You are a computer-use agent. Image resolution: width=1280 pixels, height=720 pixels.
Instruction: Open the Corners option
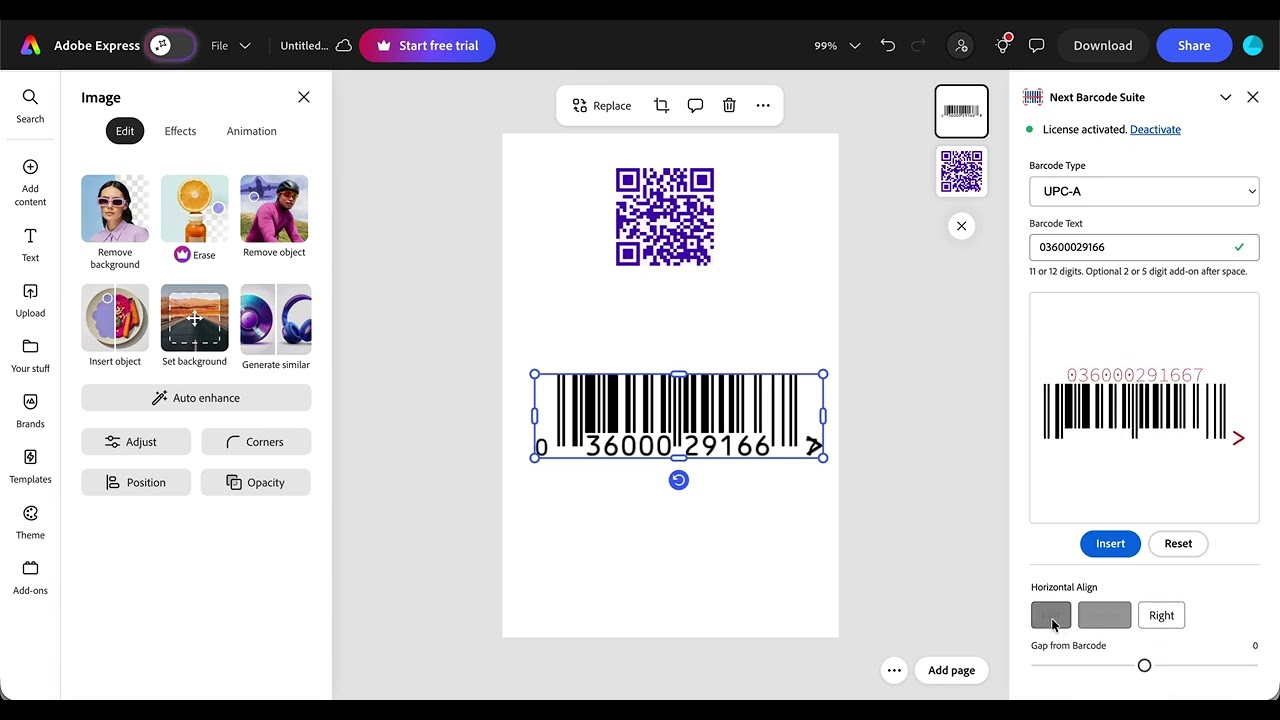256,442
